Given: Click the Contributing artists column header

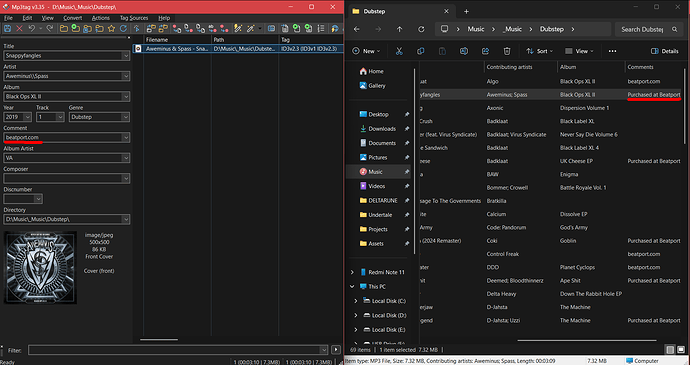Looking at the screenshot, I should click(509, 67).
